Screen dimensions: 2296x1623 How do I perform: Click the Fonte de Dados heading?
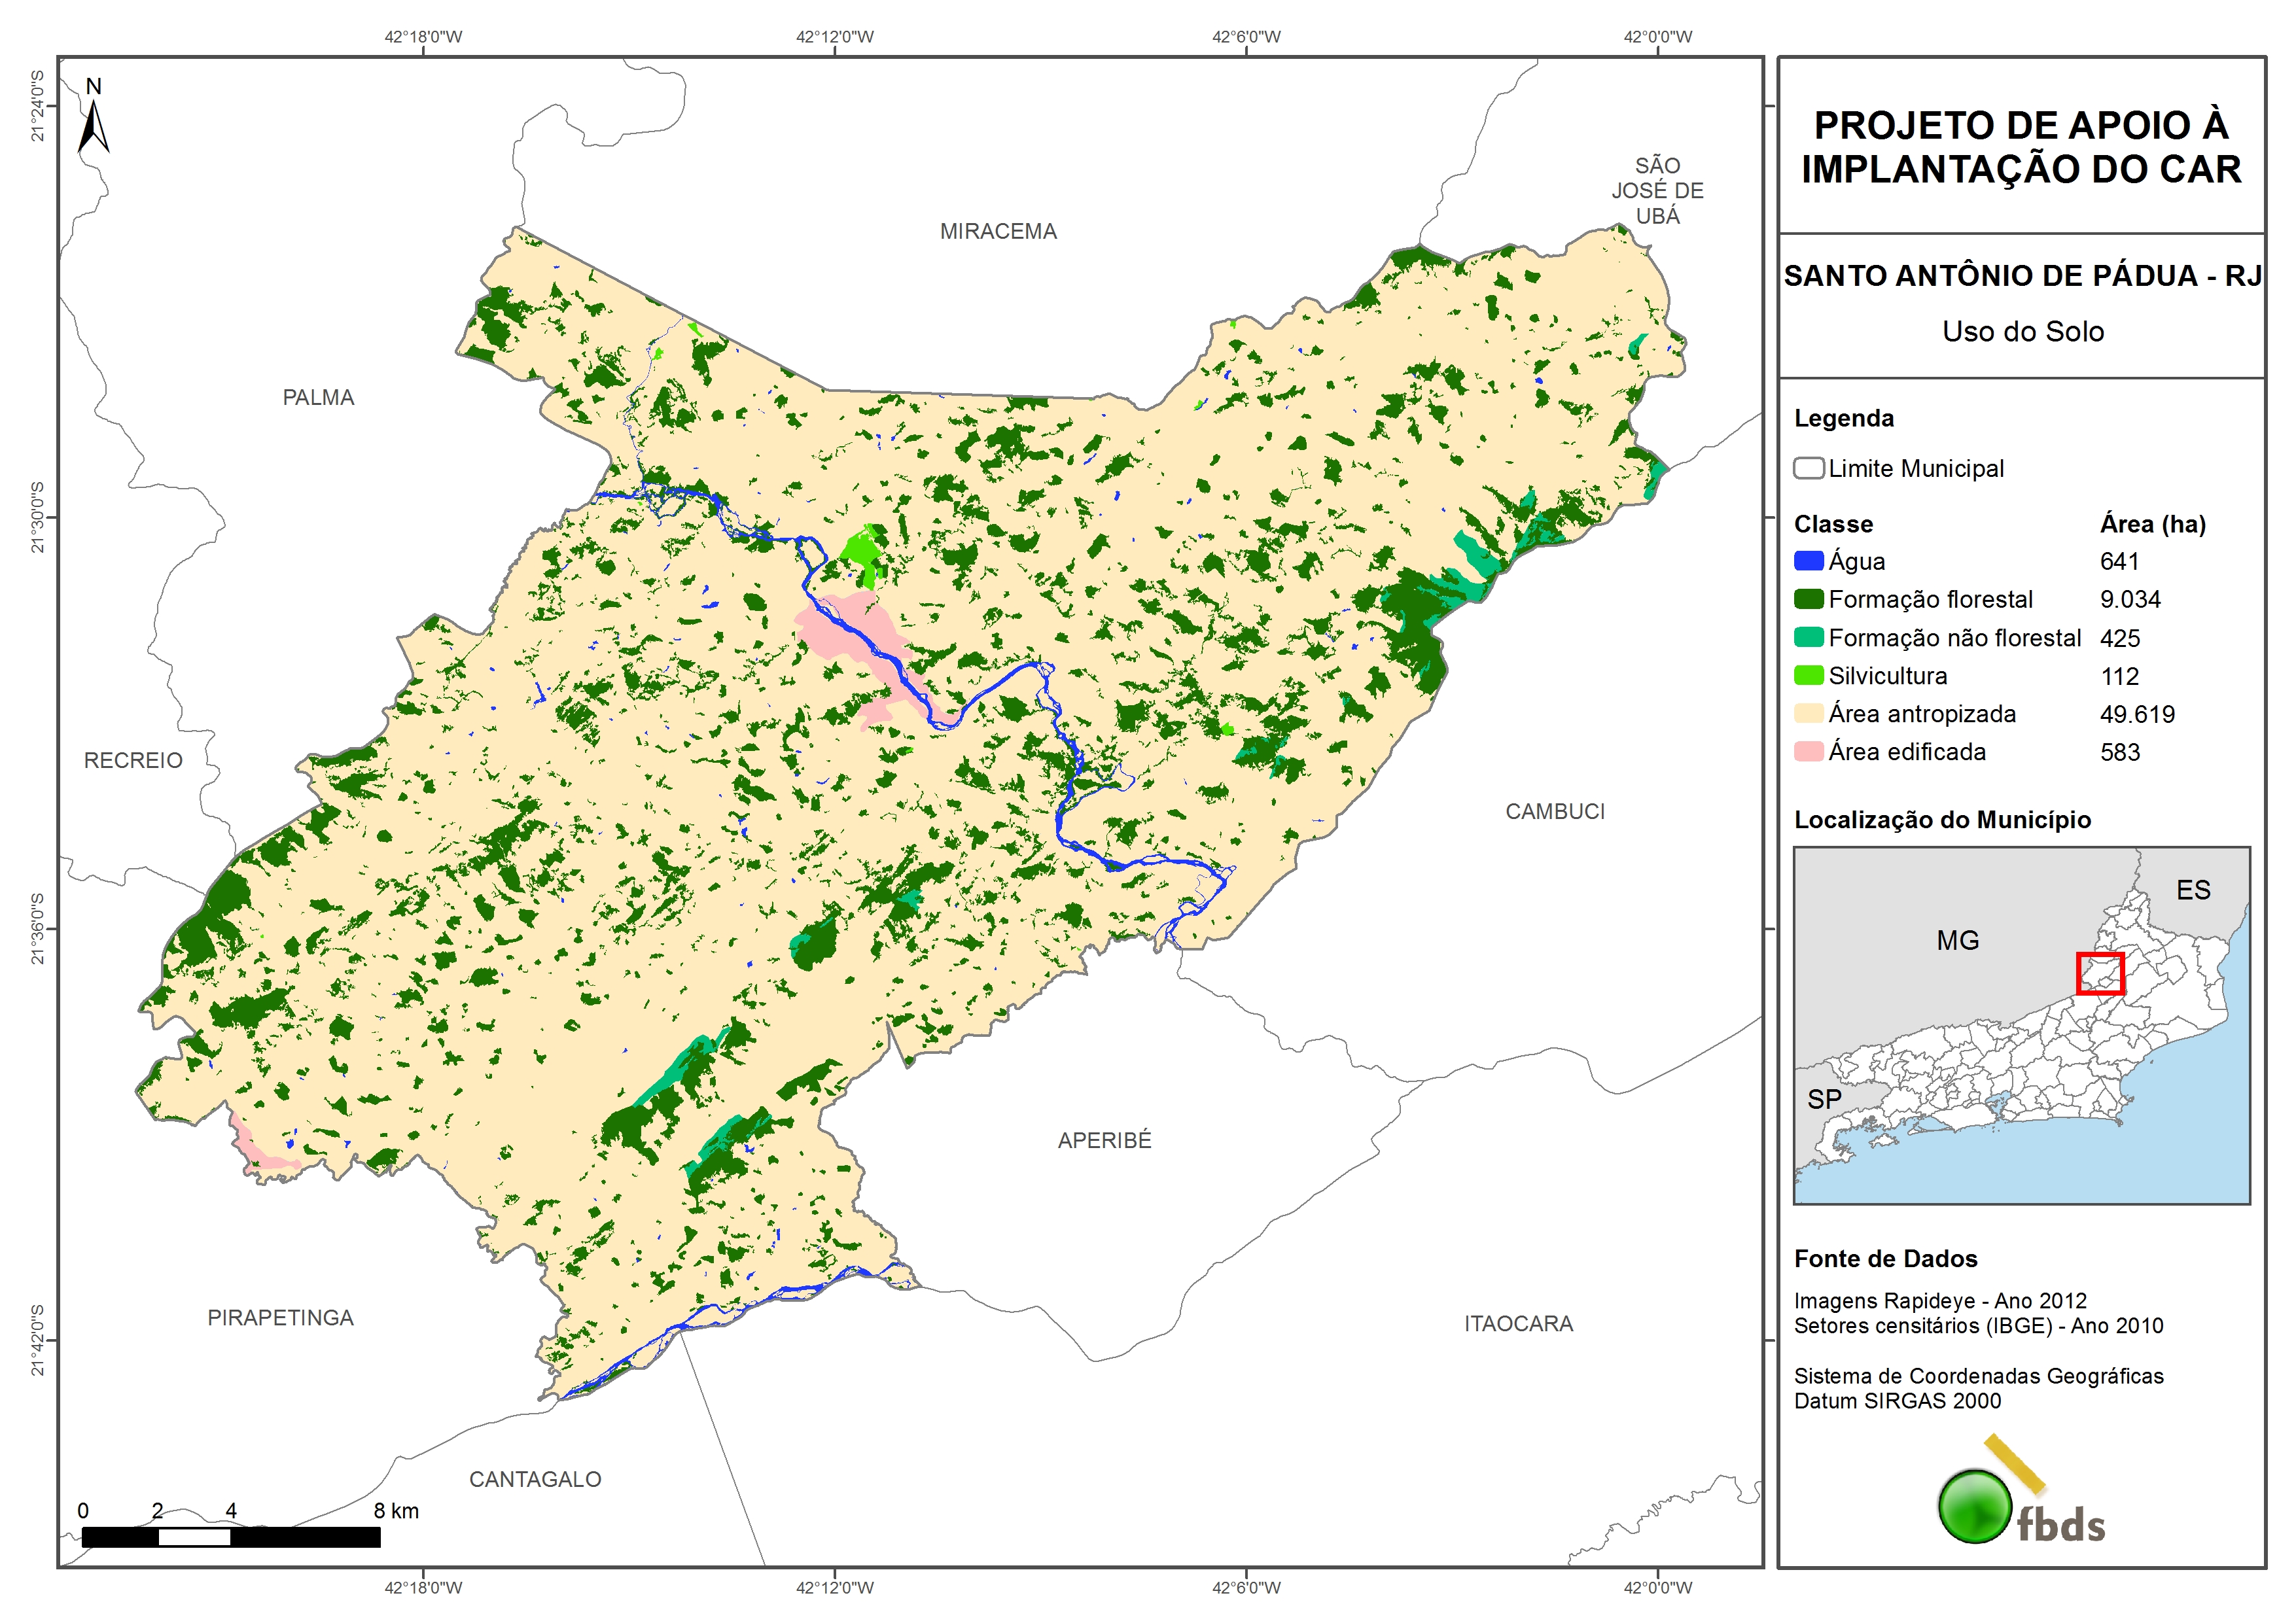pos(1885,1259)
